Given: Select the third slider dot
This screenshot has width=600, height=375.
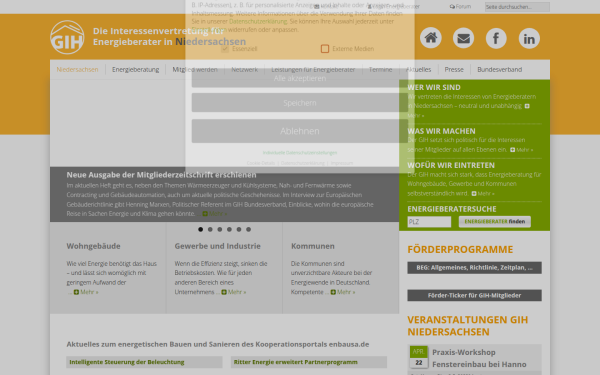Looking at the screenshot, I should 220,229.
